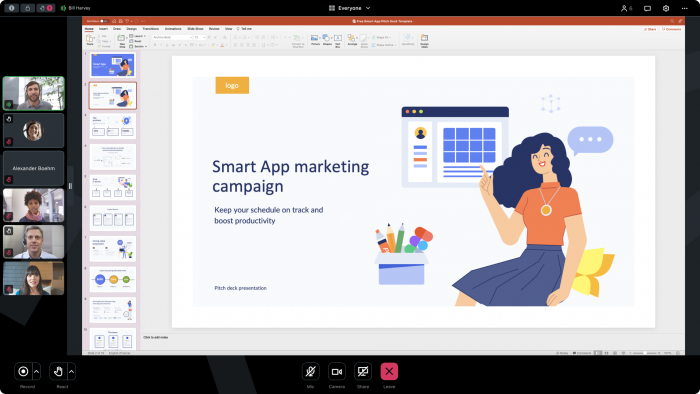Click the Save icon in PowerPoint title bar
This screenshot has height=394, width=700.
(121, 21)
